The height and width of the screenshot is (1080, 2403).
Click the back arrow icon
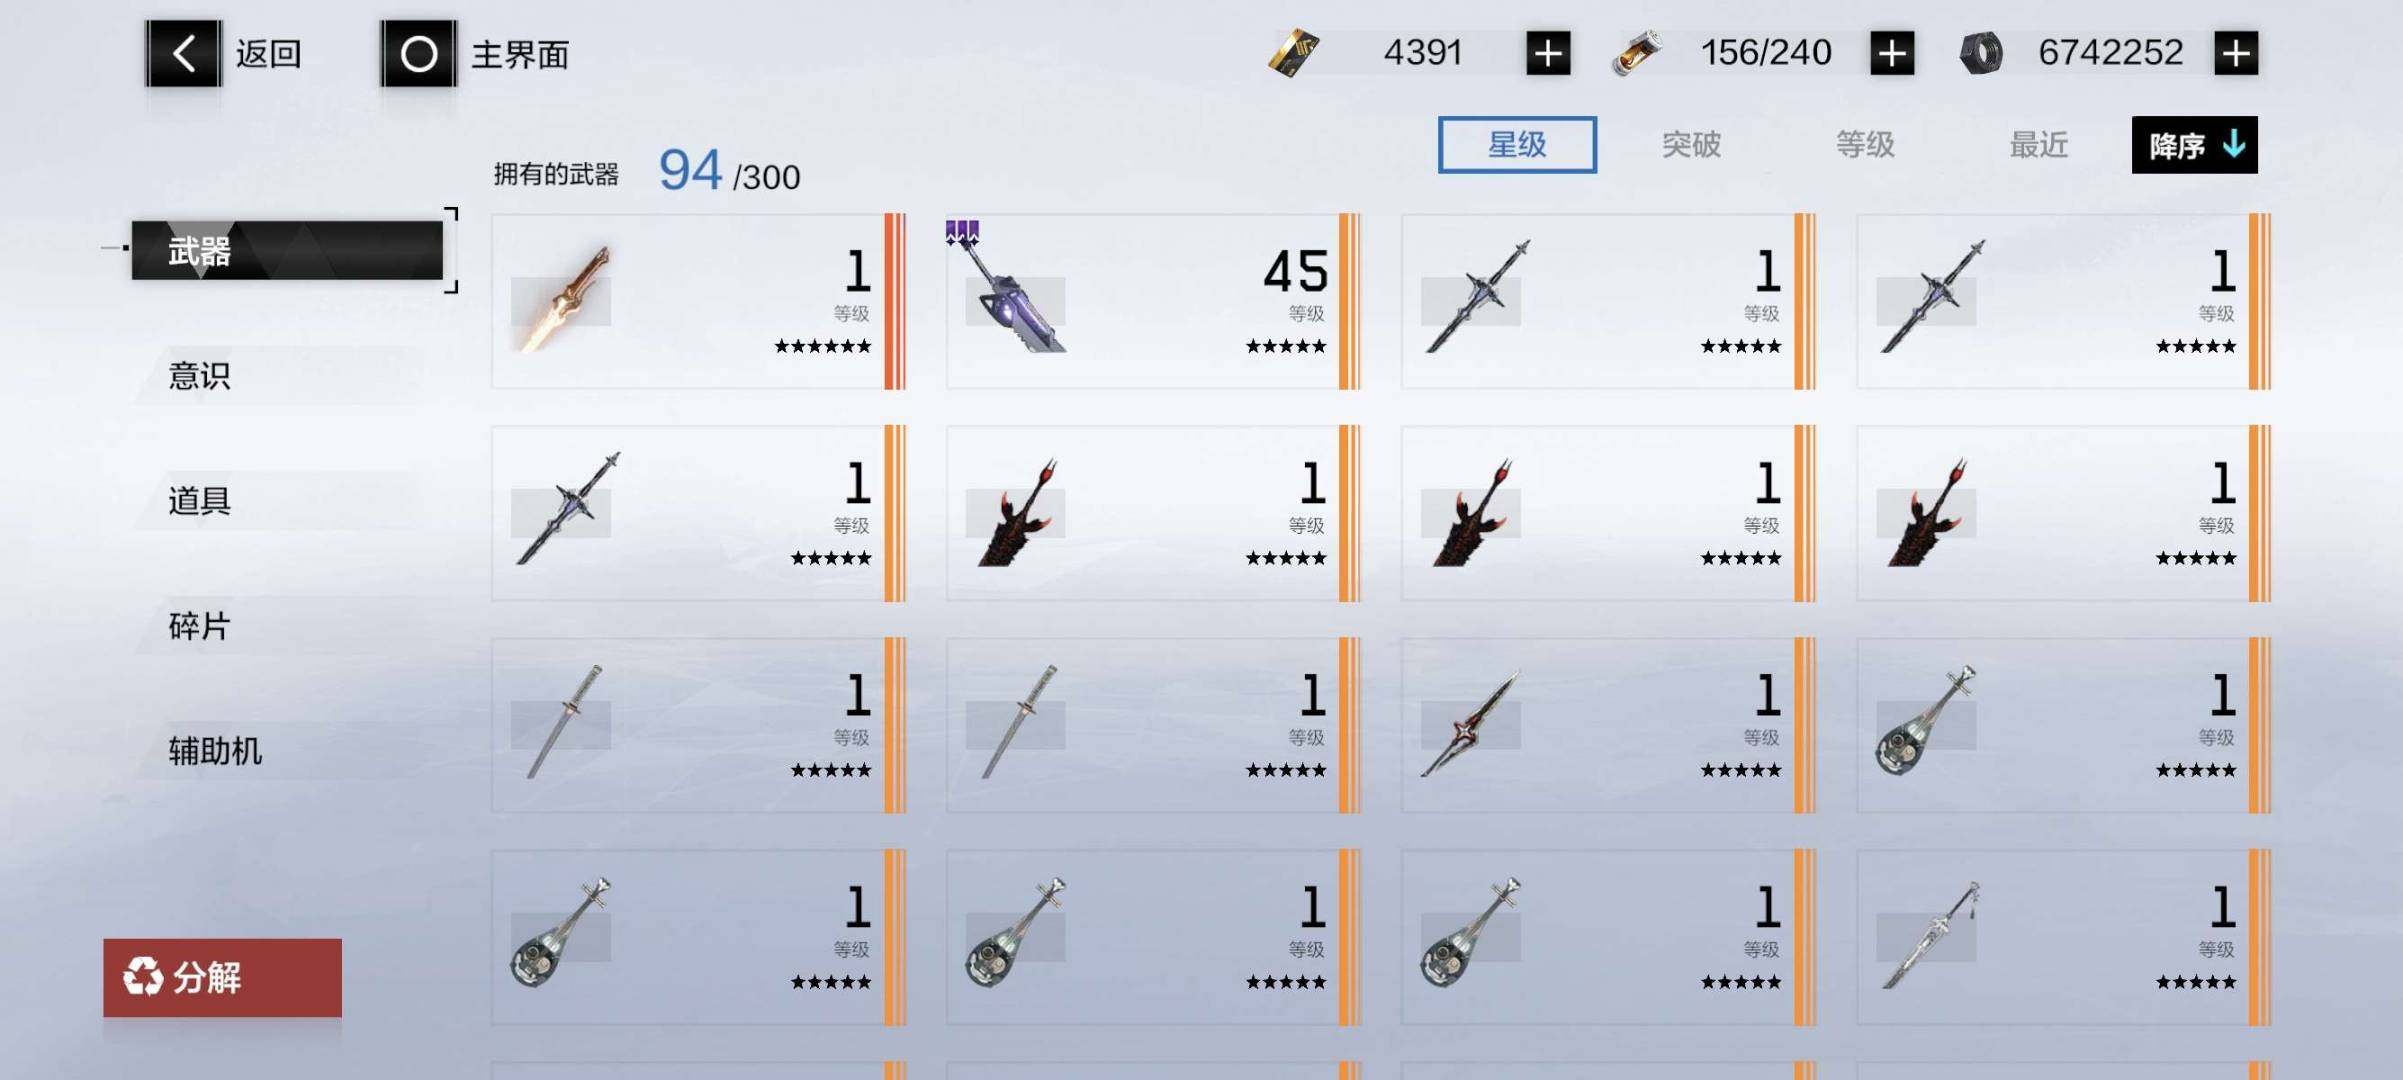coord(183,52)
